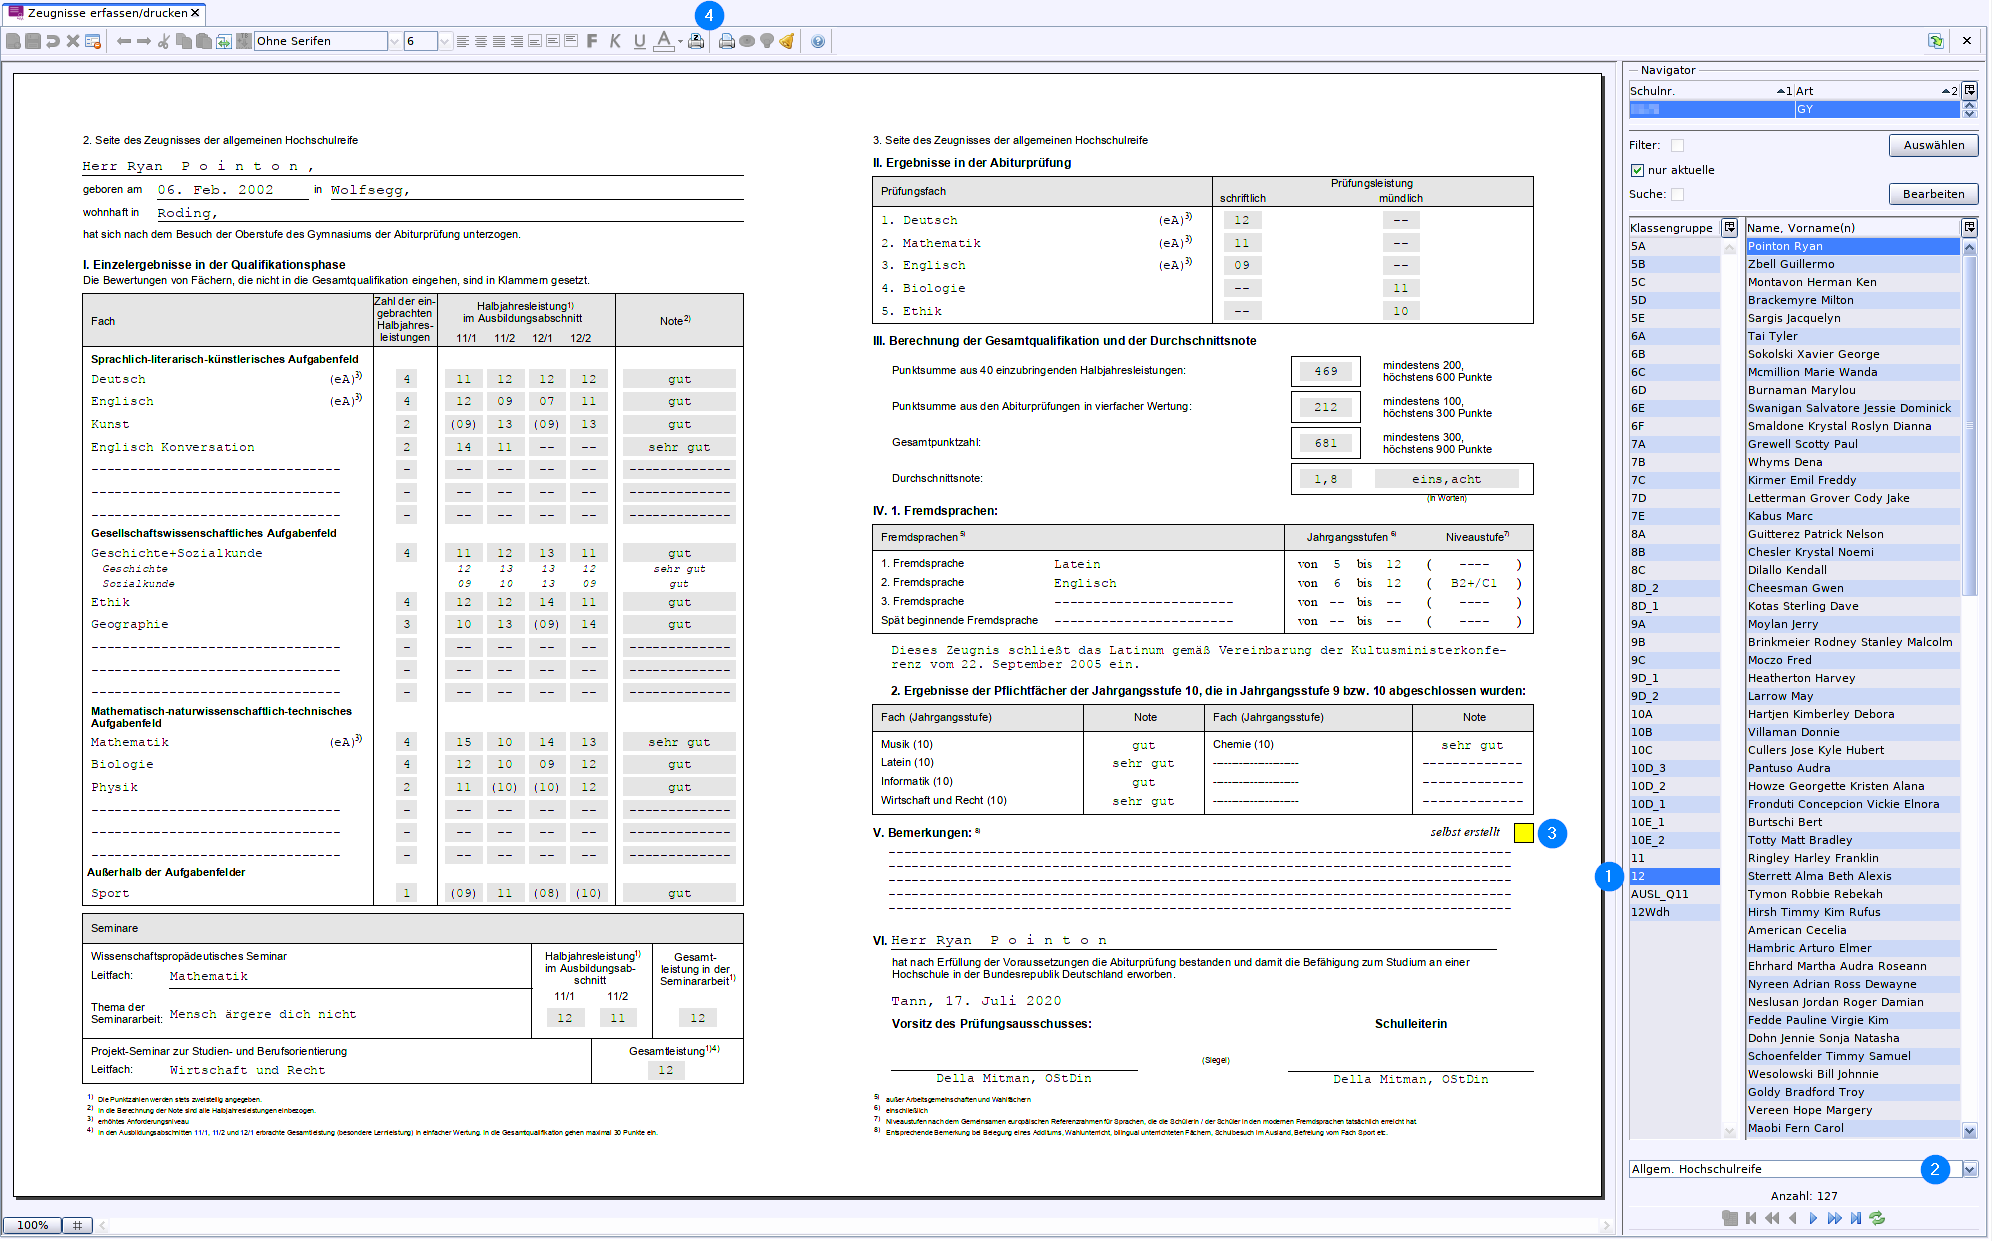Click the name list scroll-down arrow
The height and width of the screenshot is (1241, 1992).
click(x=1969, y=1131)
